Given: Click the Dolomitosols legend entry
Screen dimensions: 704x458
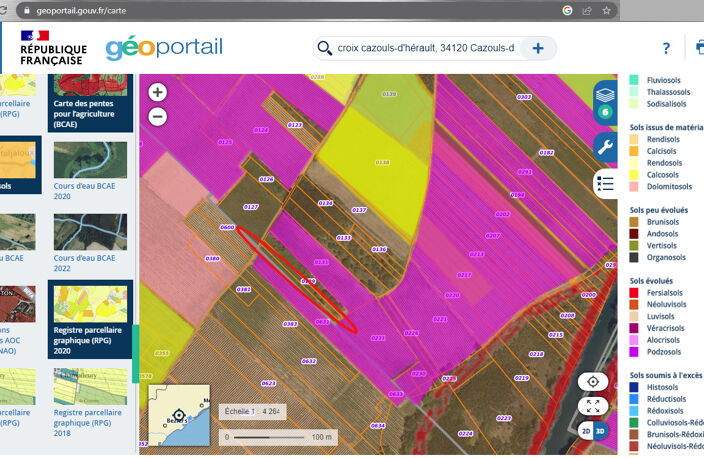Looking at the screenshot, I should 669,186.
